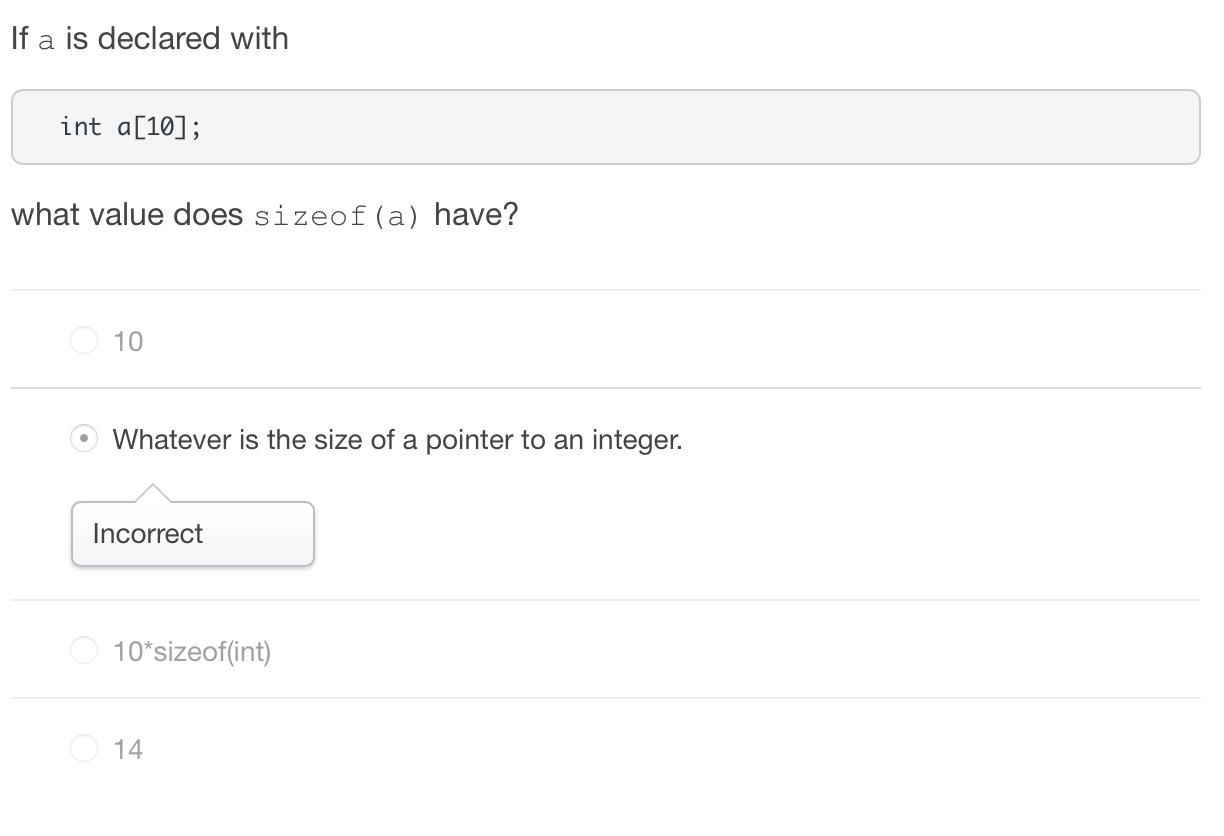
Task: Click the "10*sizeof(int)" answer label text
Action: 192,652
